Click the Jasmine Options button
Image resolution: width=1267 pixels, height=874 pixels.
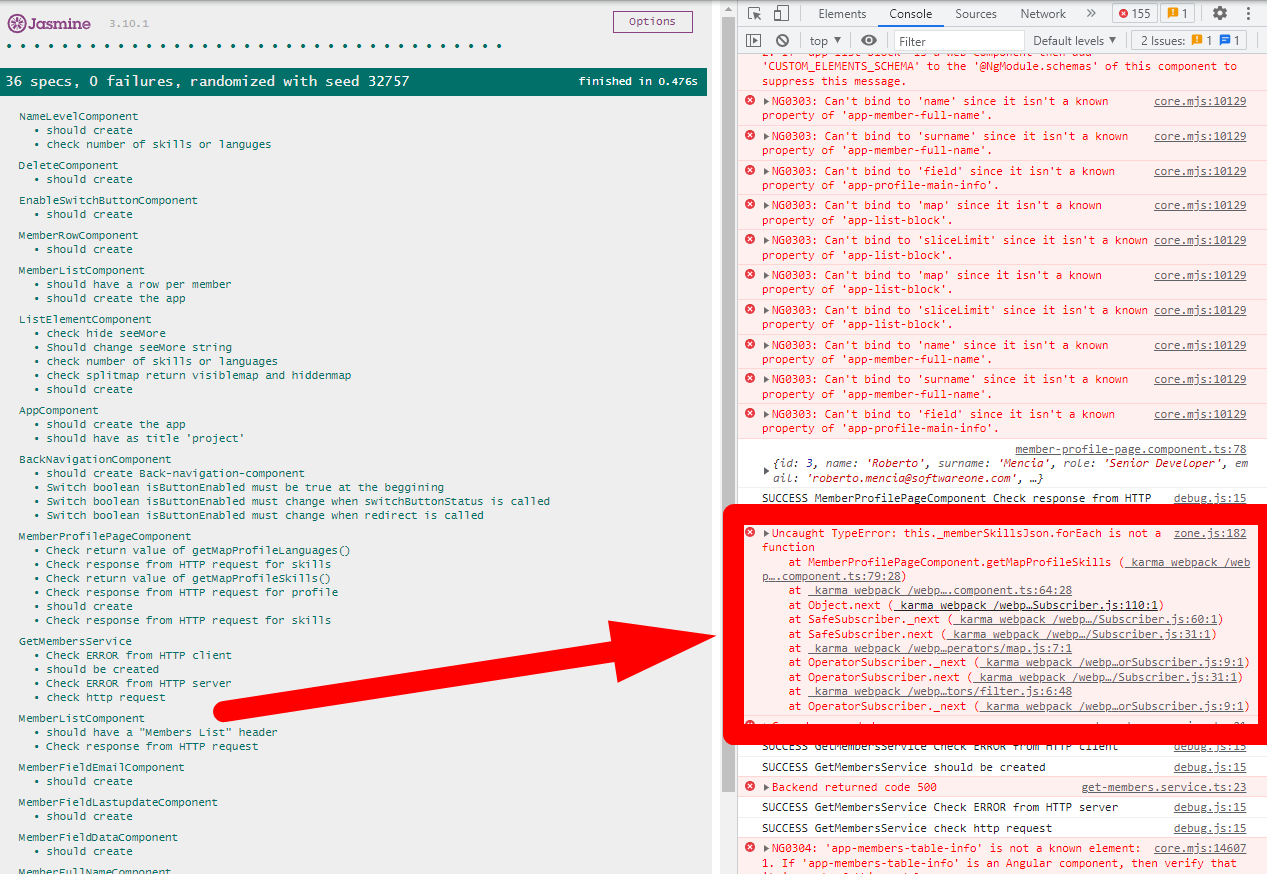(x=652, y=22)
